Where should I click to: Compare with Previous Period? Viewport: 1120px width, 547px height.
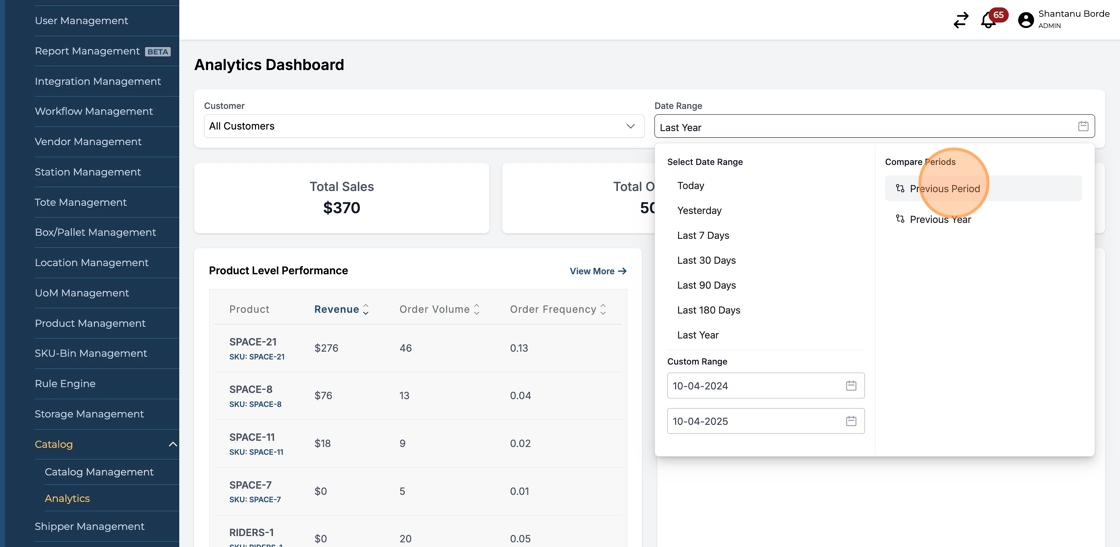(944, 189)
